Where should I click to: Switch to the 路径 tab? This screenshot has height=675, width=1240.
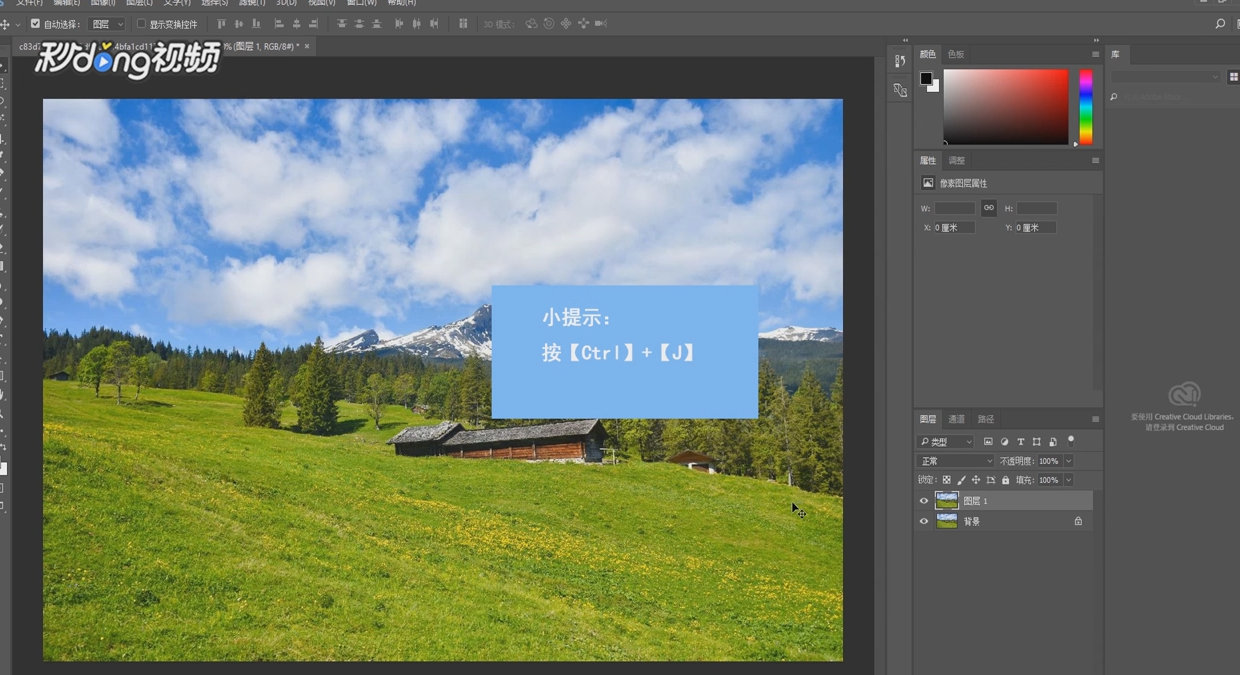click(986, 419)
